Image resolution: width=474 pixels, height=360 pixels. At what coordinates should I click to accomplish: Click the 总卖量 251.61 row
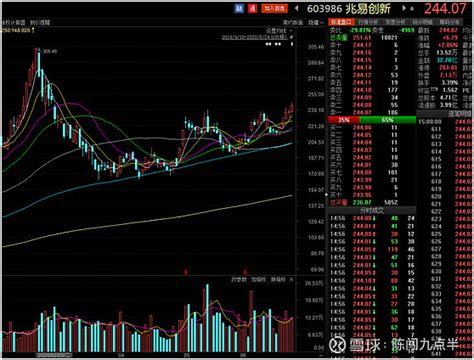click(372, 38)
